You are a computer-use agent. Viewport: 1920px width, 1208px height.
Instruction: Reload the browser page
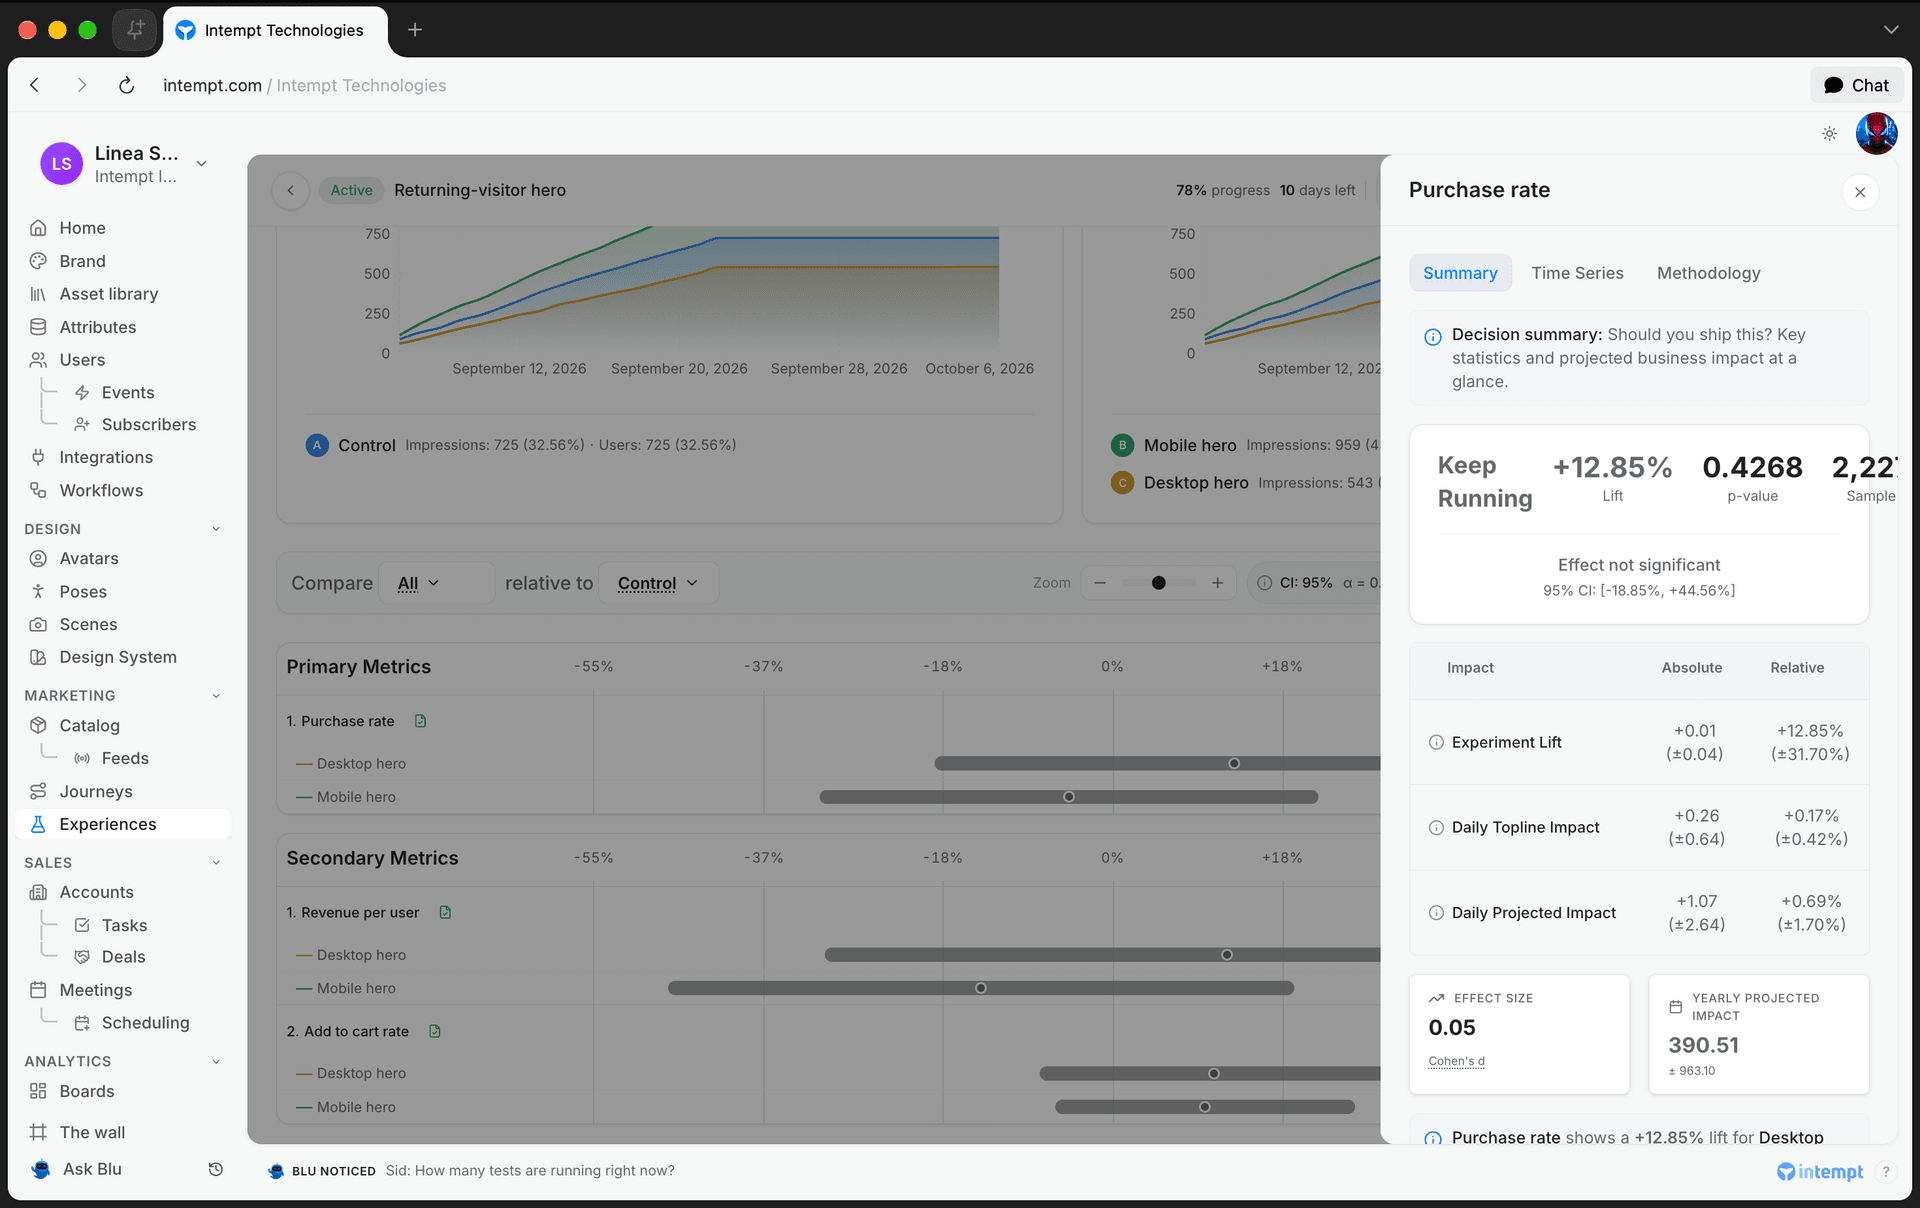coord(126,85)
